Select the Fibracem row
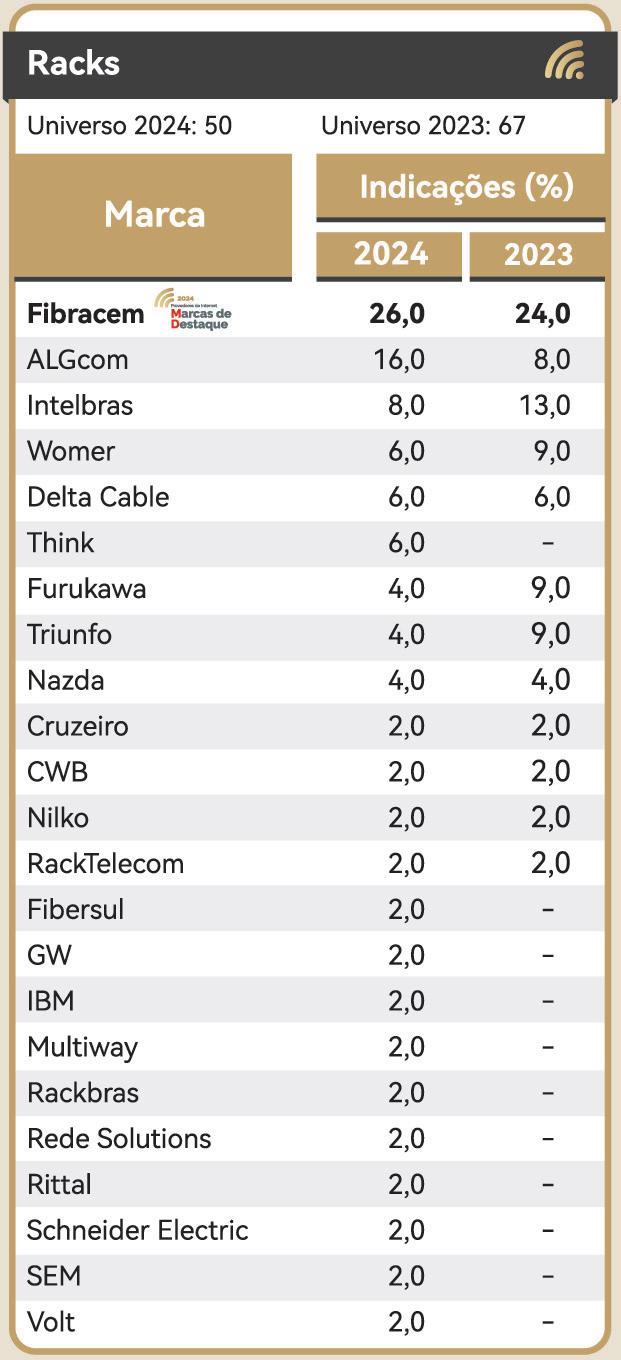Image resolution: width=621 pixels, height=1360 pixels. click(310, 313)
